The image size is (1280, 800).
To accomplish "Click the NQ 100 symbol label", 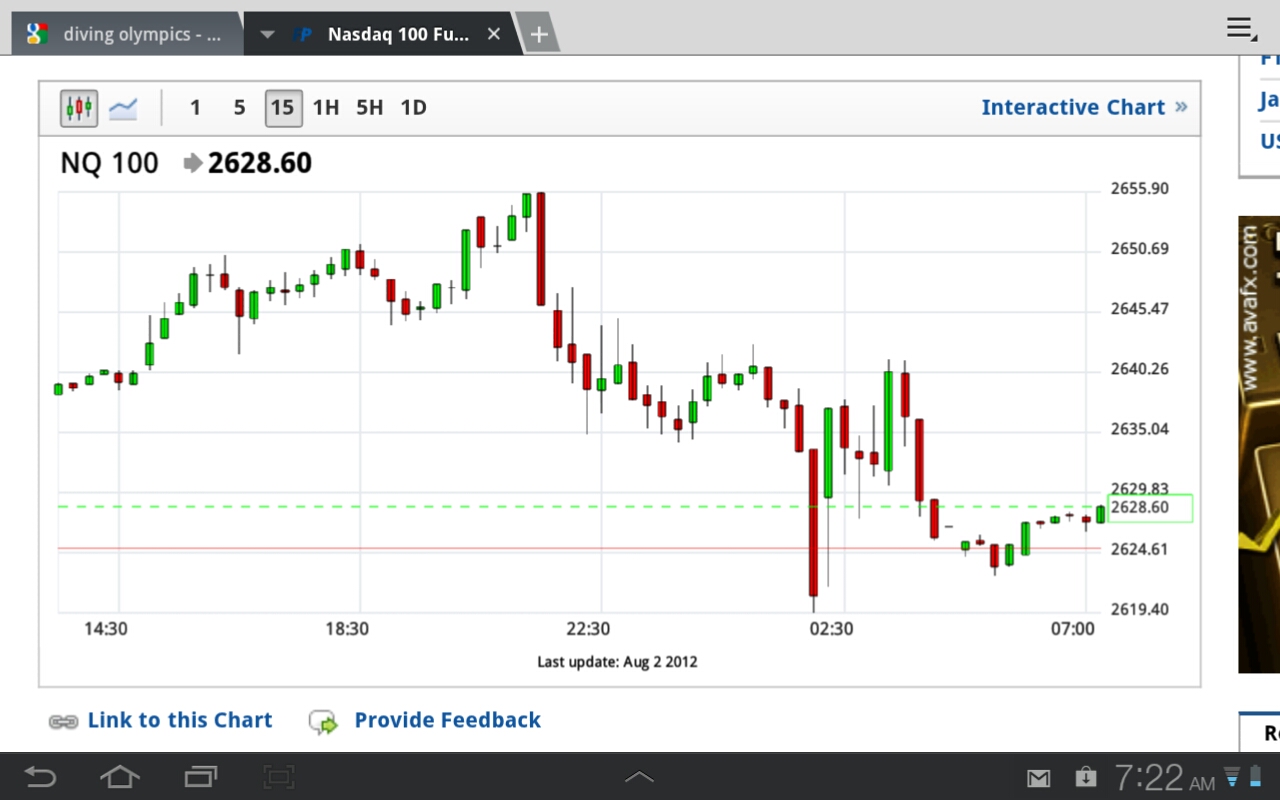I will [109, 163].
